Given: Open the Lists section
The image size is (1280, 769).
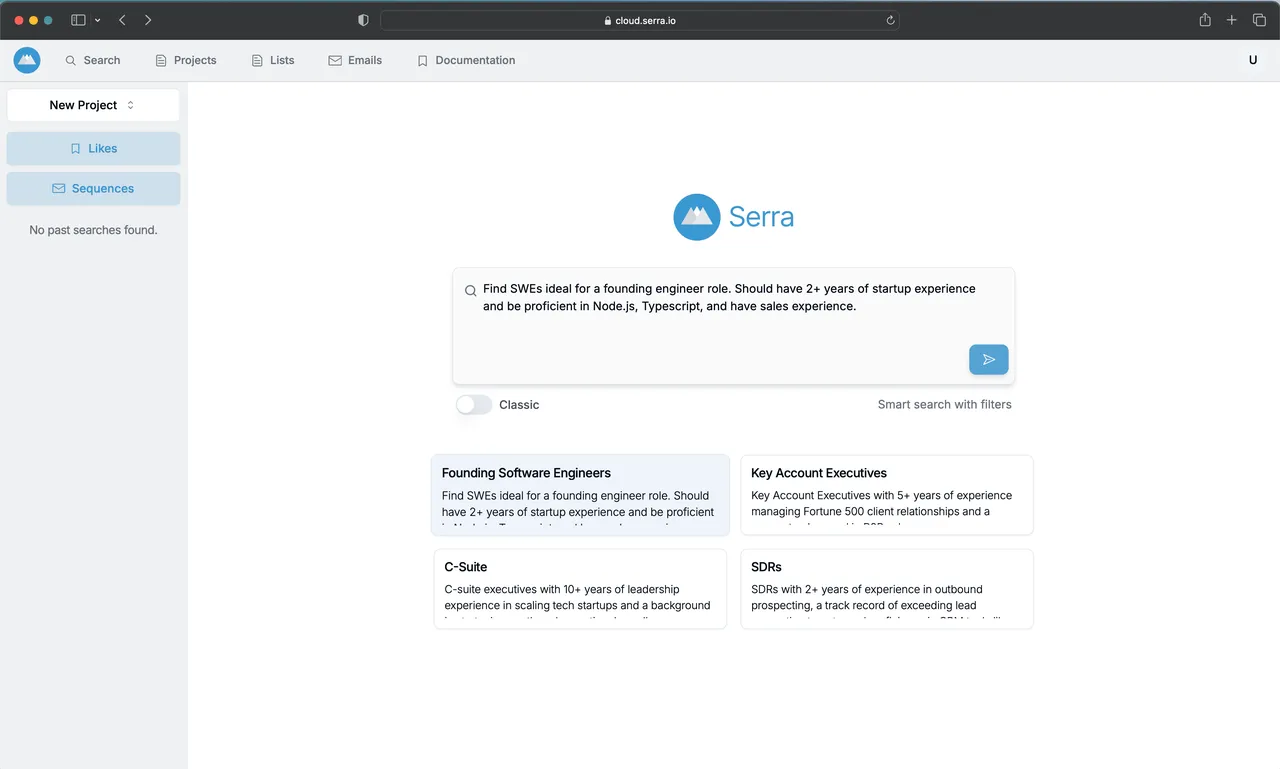Looking at the screenshot, I should [273, 60].
